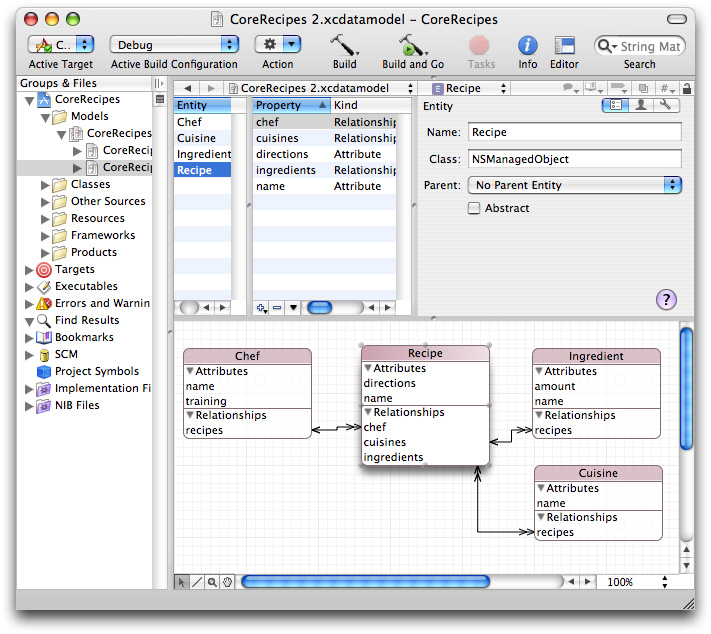Click the String Matching search field
711x634 pixels.
point(639,46)
